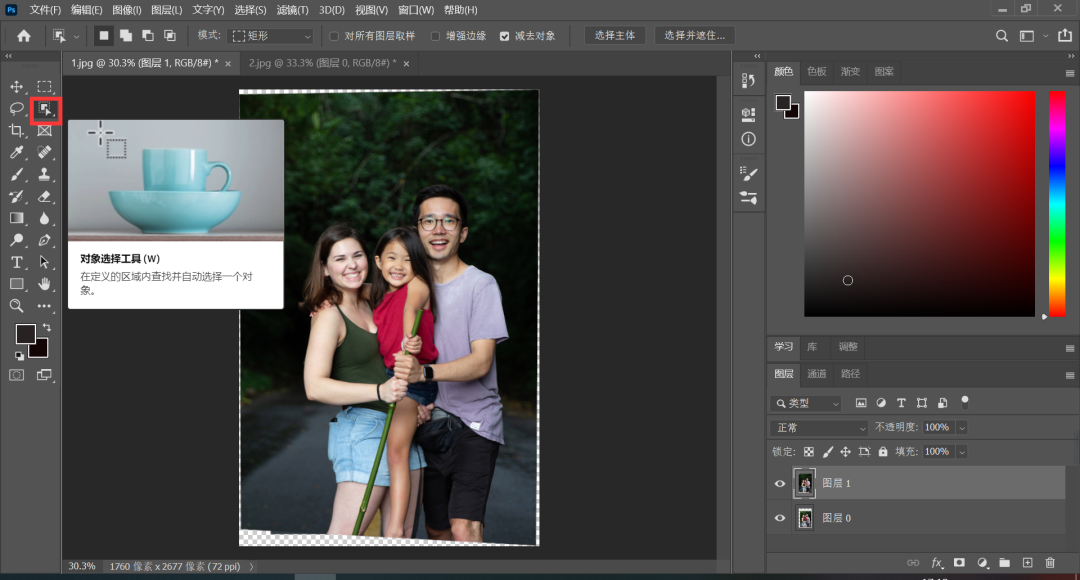Image resolution: width=1080 pixels, height=580 pixels.
Task: Hide 图层 1 visibility eye
Action: pos(780,484)
